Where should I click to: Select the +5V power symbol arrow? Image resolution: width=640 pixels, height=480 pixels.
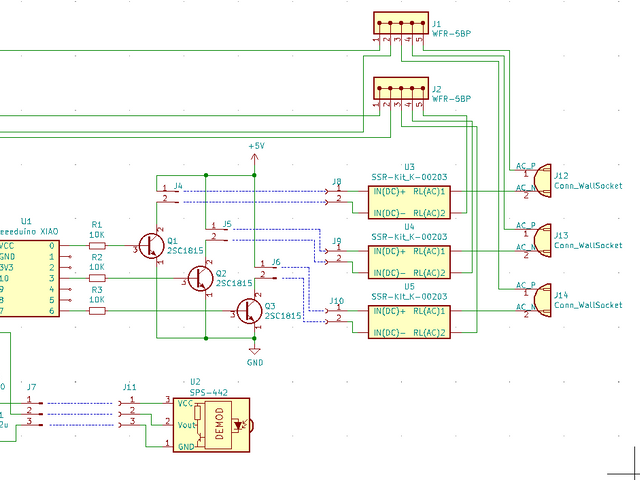point(255,160)
